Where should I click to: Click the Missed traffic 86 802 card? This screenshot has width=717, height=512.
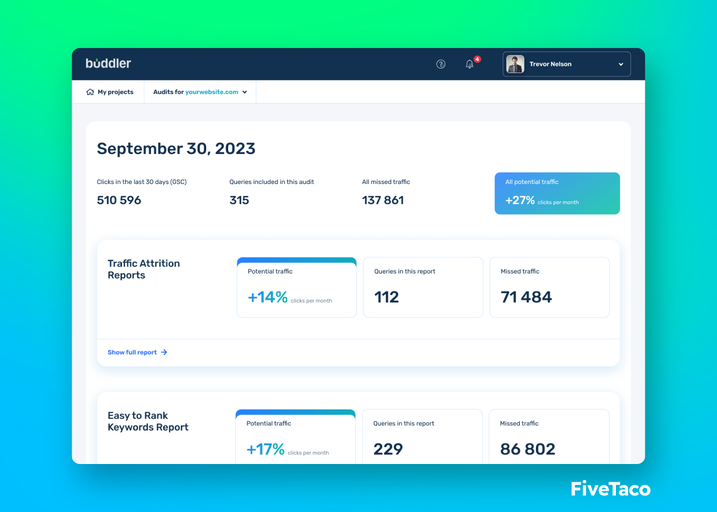click(x=549, y=437)
